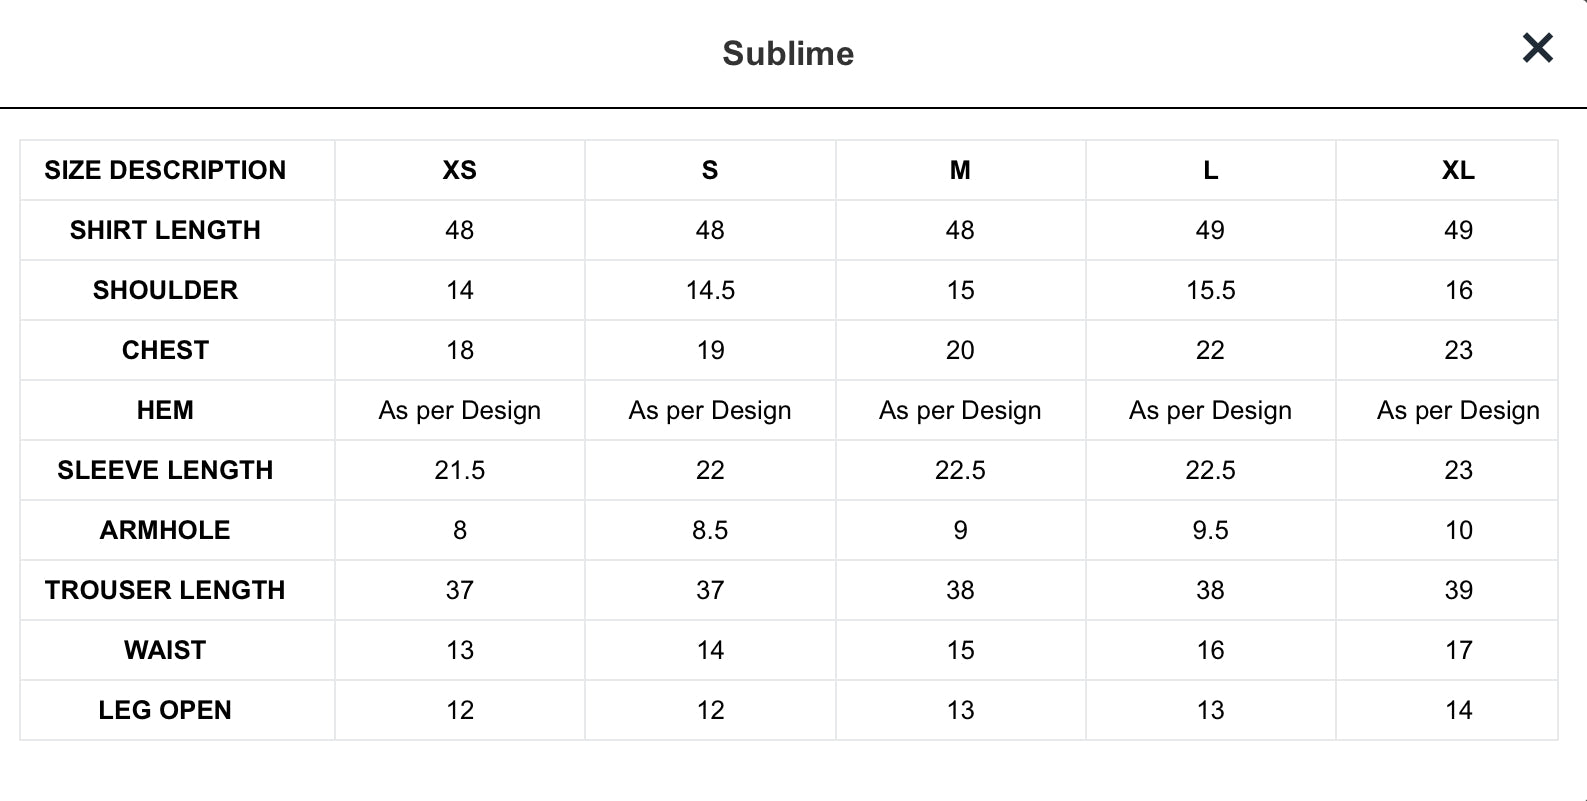
Task: Click the ARMHOLE row label
Action: click(x=165, y=530)
